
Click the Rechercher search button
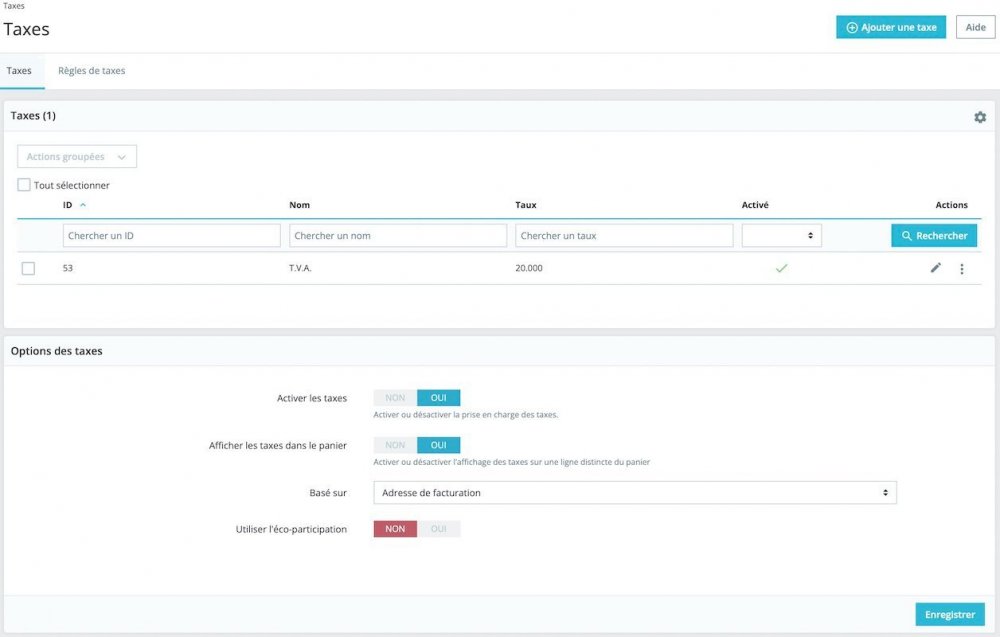click(x=934, y=235)
